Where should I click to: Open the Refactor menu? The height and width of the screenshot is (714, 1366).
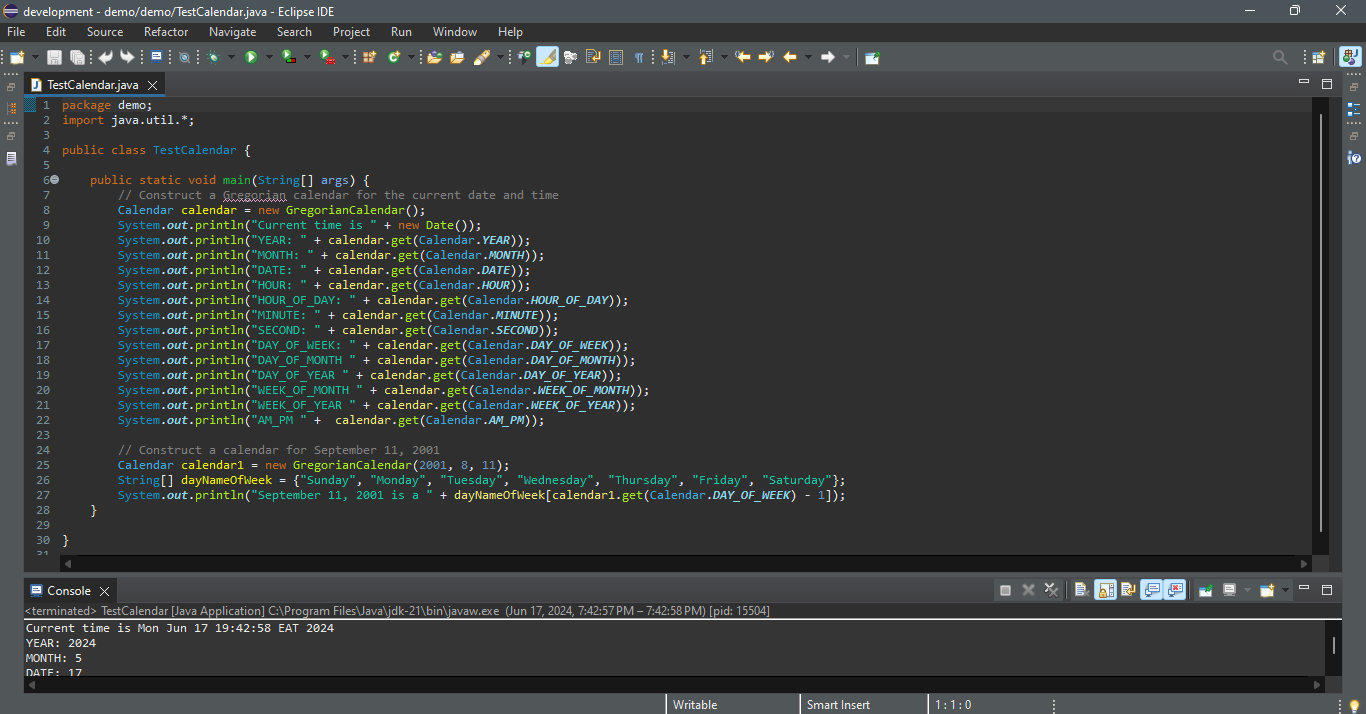click(166, 32)
